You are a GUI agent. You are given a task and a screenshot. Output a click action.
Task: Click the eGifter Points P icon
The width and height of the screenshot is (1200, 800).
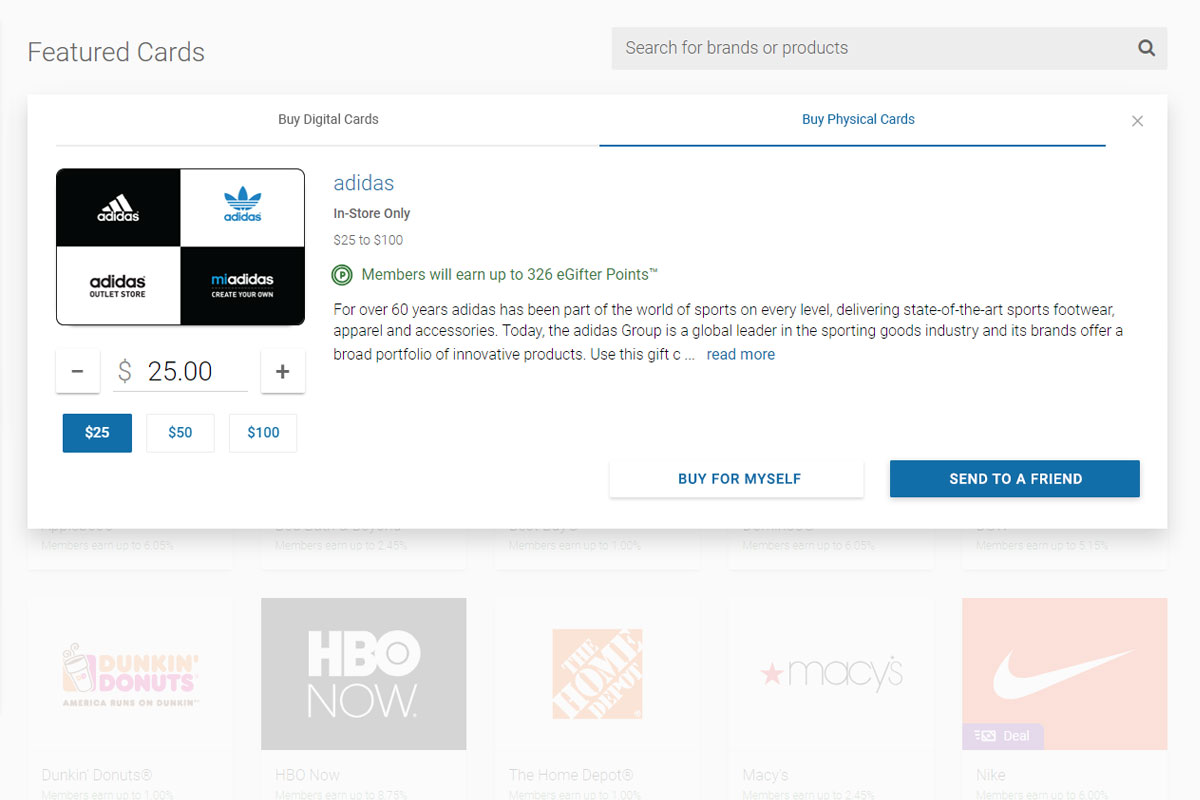tap(343, 275)
